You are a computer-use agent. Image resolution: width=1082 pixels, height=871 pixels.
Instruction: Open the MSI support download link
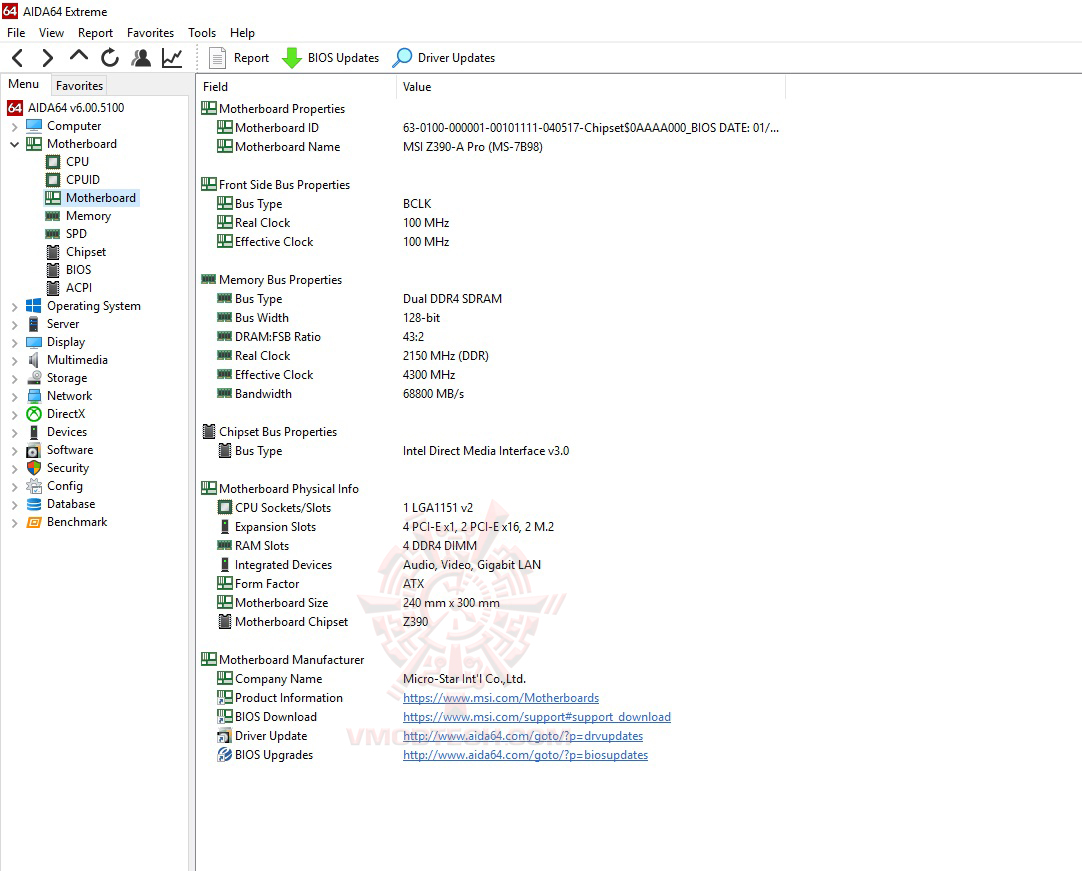537,717
